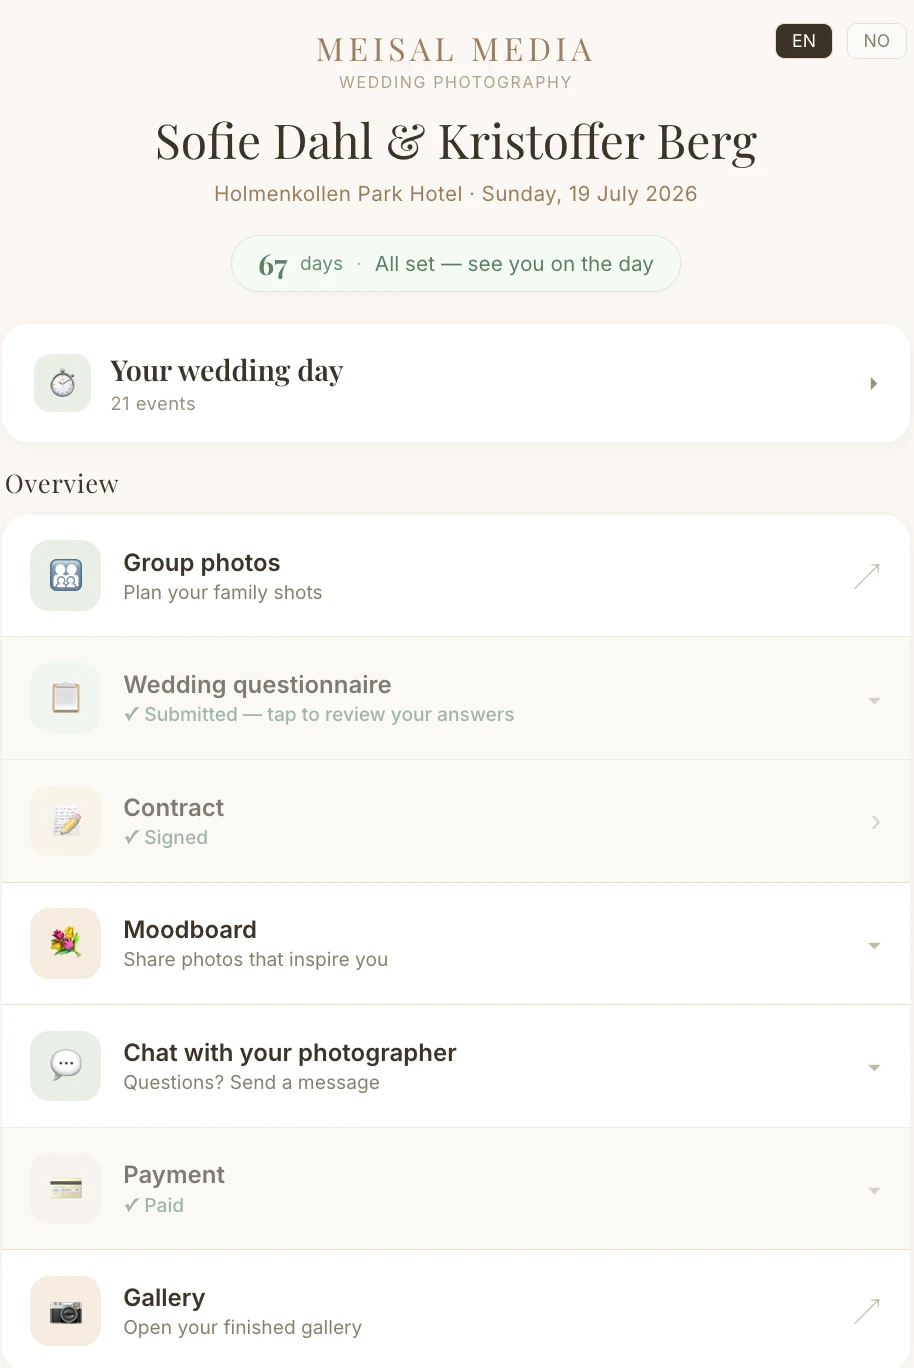Expand the Wedding questionnaire dropdown arrow

pos(874,701)
